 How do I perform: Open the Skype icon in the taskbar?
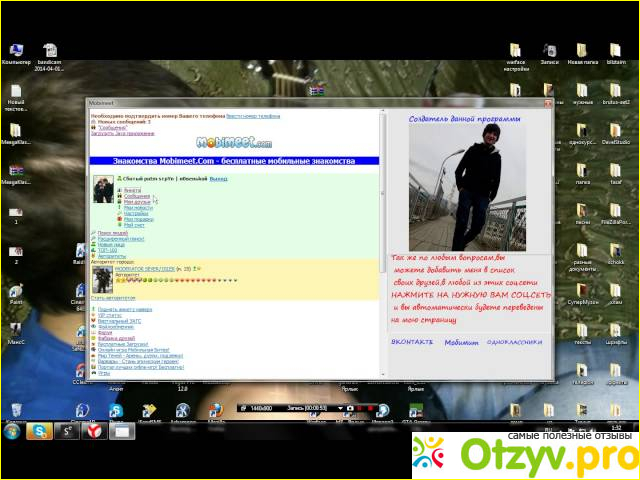[39, 431]
